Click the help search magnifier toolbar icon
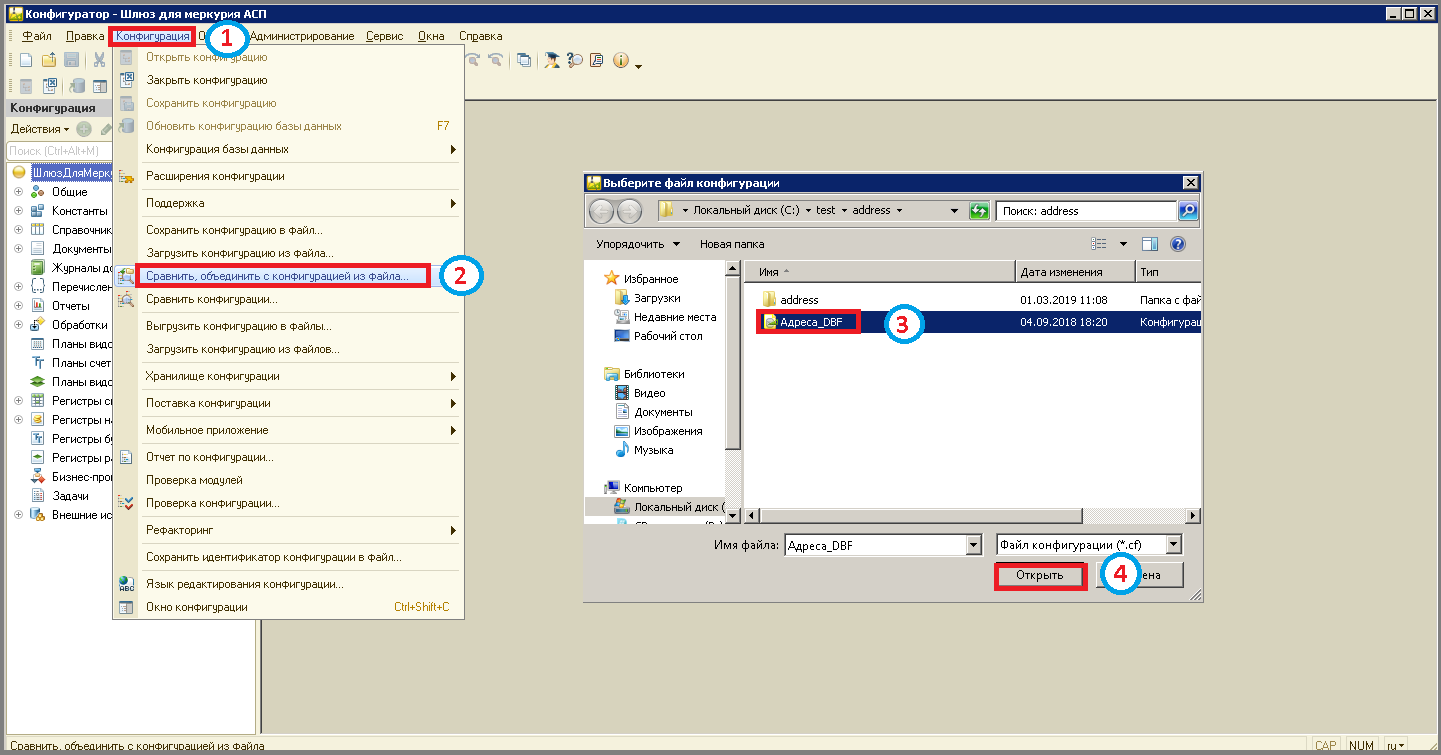 (x=575, y=60)
